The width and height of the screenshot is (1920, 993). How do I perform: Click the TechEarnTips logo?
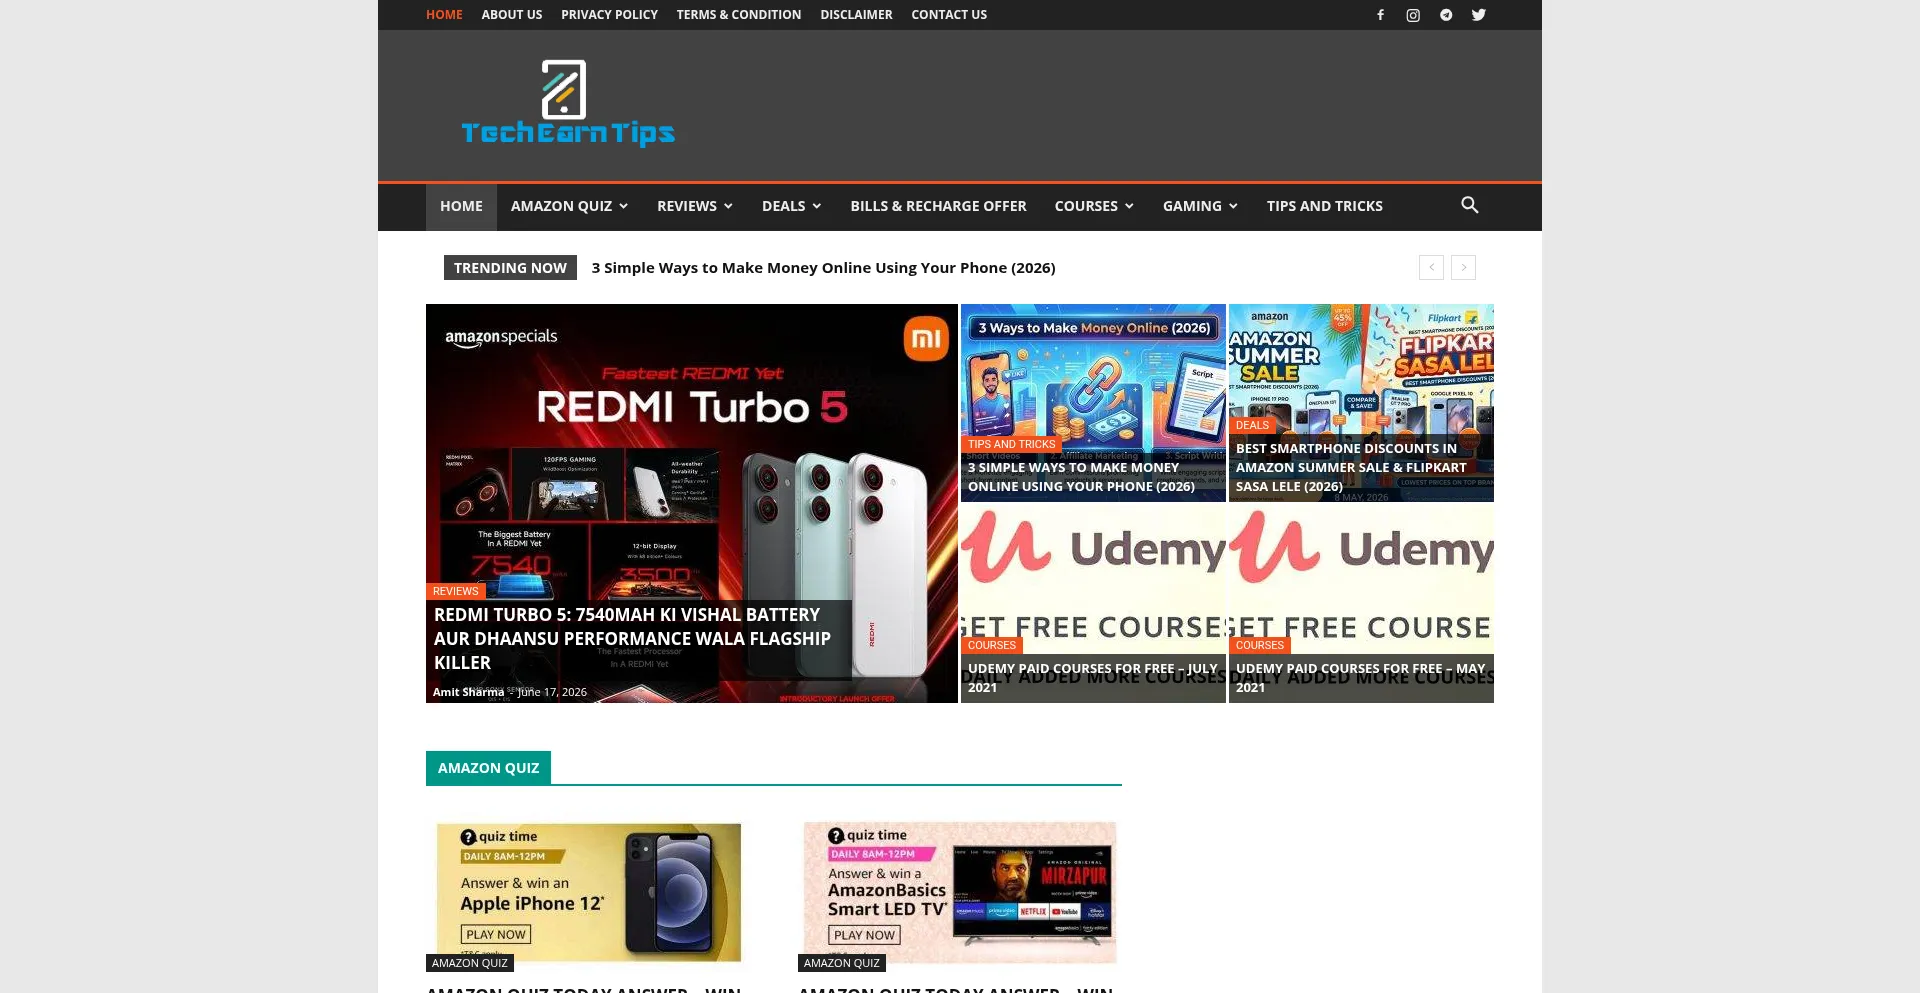(567, 105)
